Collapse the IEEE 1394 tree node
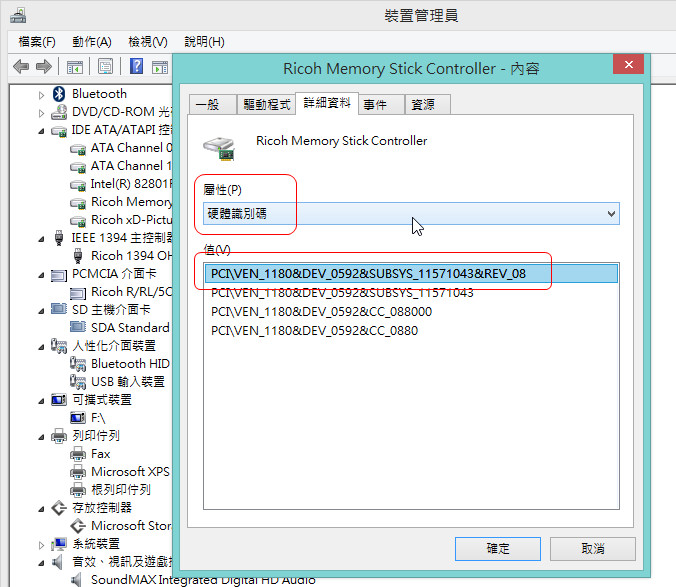The width and height of the screenshot is (676, 587). [41, 239]
